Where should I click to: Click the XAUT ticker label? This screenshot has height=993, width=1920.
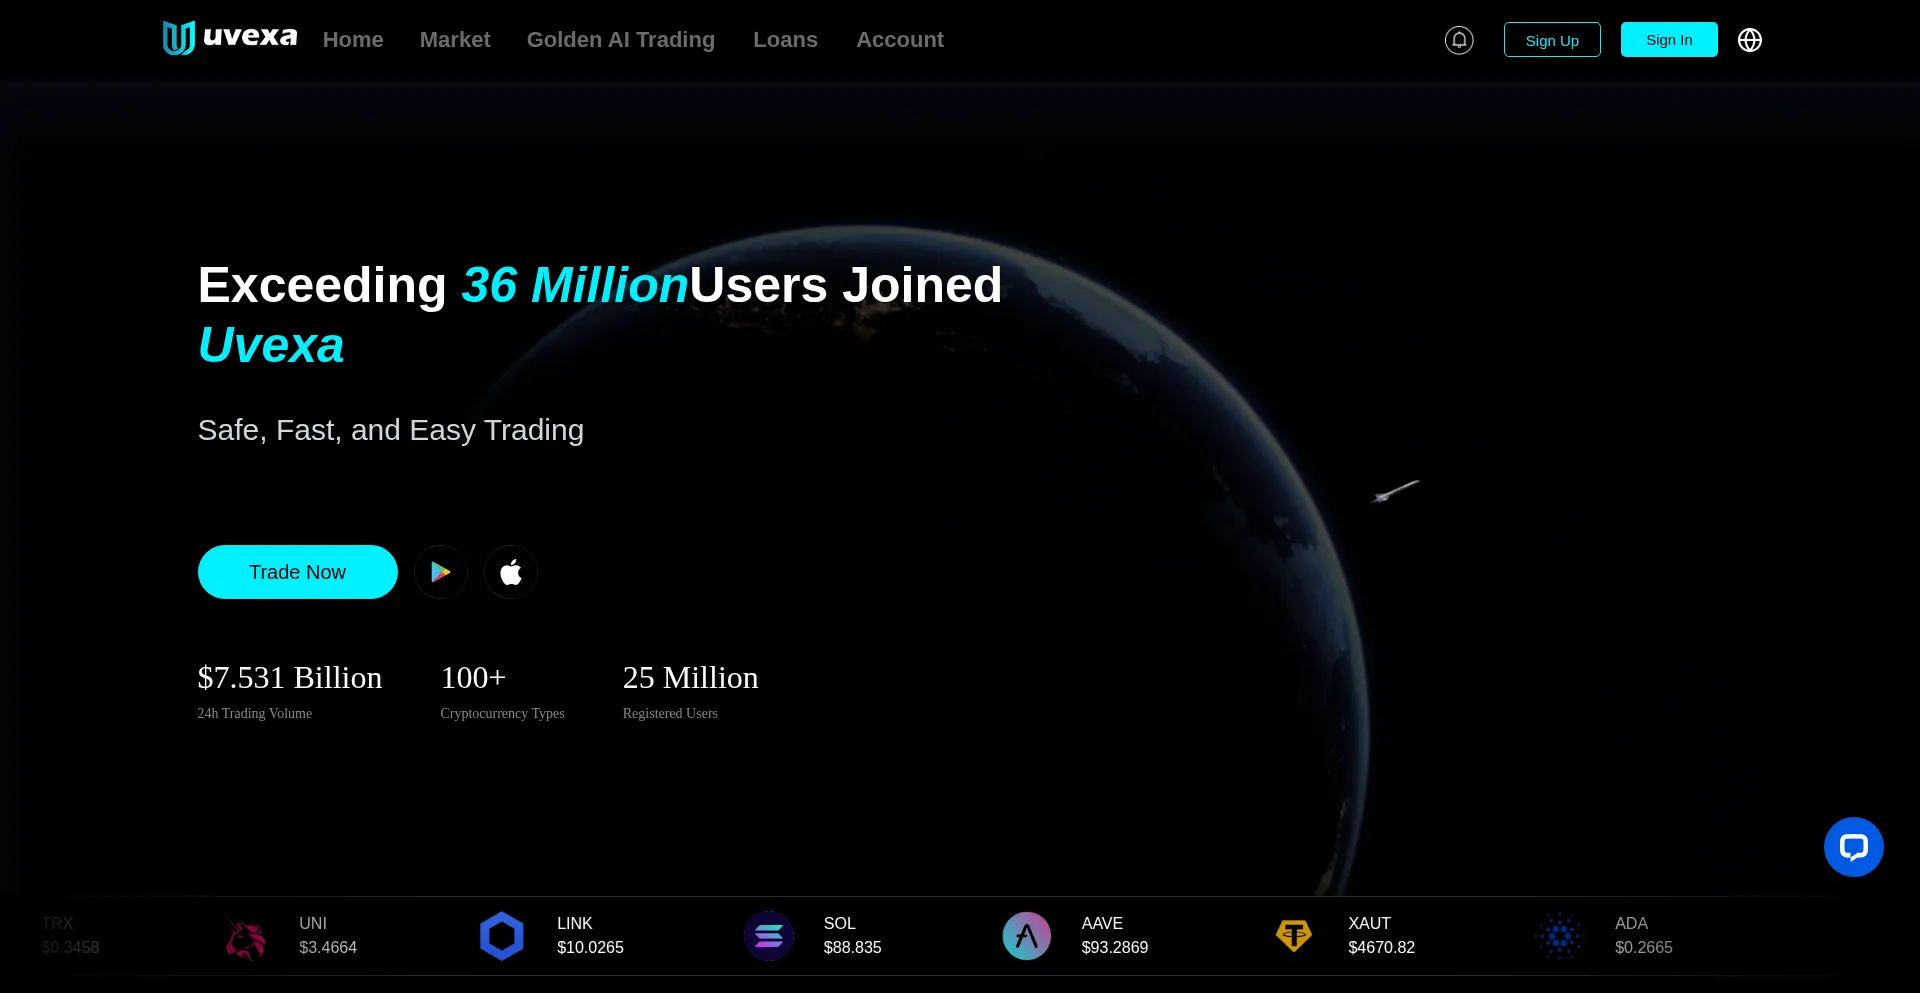pyautogui.click(x=1370, y=924)
